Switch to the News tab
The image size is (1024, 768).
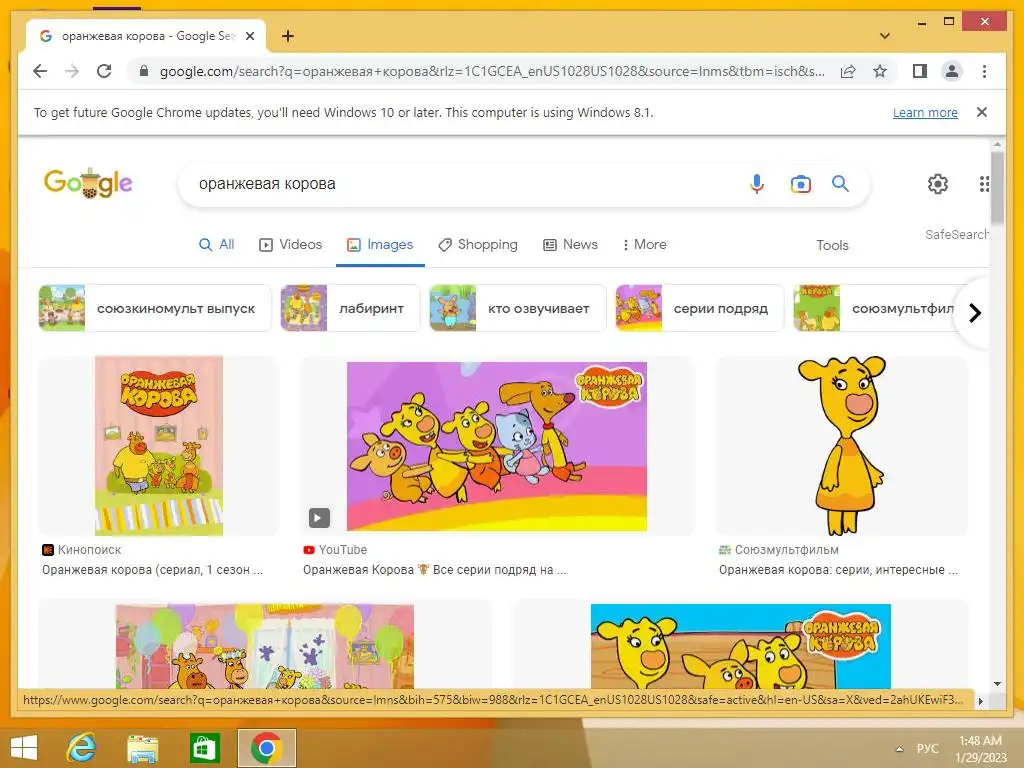tap(570, 245)
